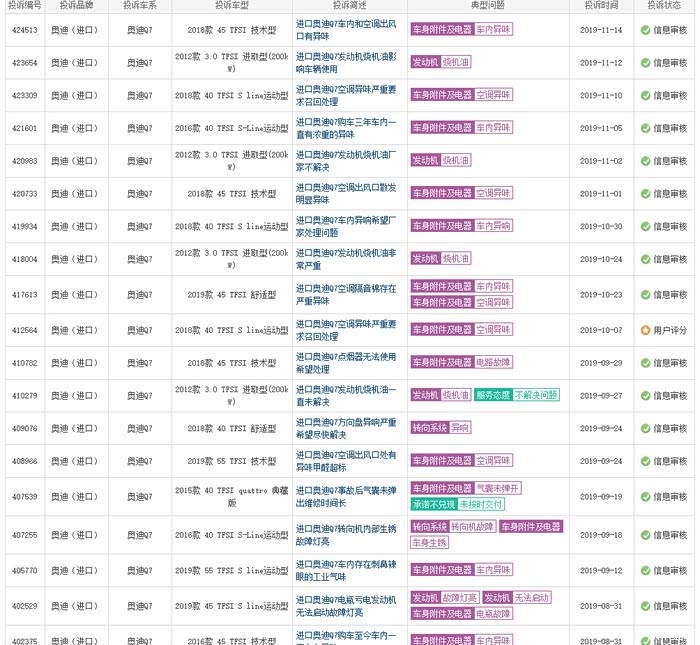Open complaint 进口奥迪Q7购车三年车内一直有浓重的异味
Viewport: 700px width, 645px height.
pos(346,128)
